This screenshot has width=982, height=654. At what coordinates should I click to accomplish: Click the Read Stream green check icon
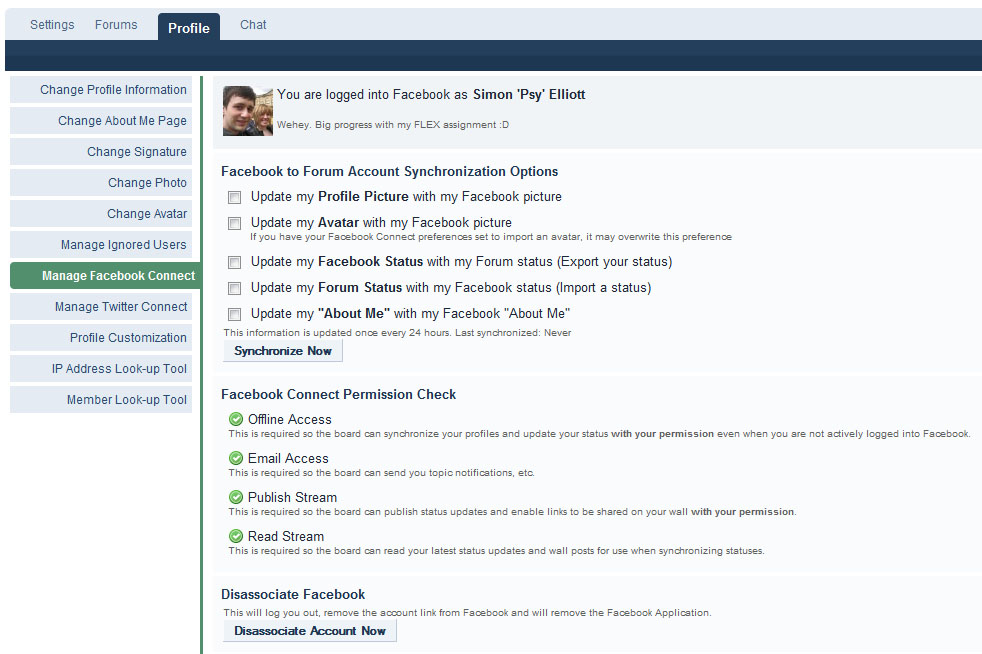point(236,537)
